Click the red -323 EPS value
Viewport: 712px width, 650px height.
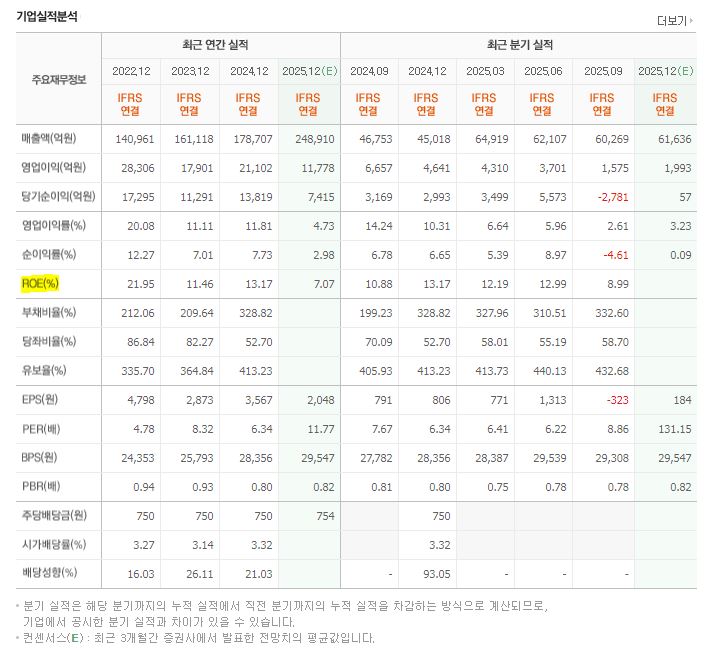tap(618, 400)
